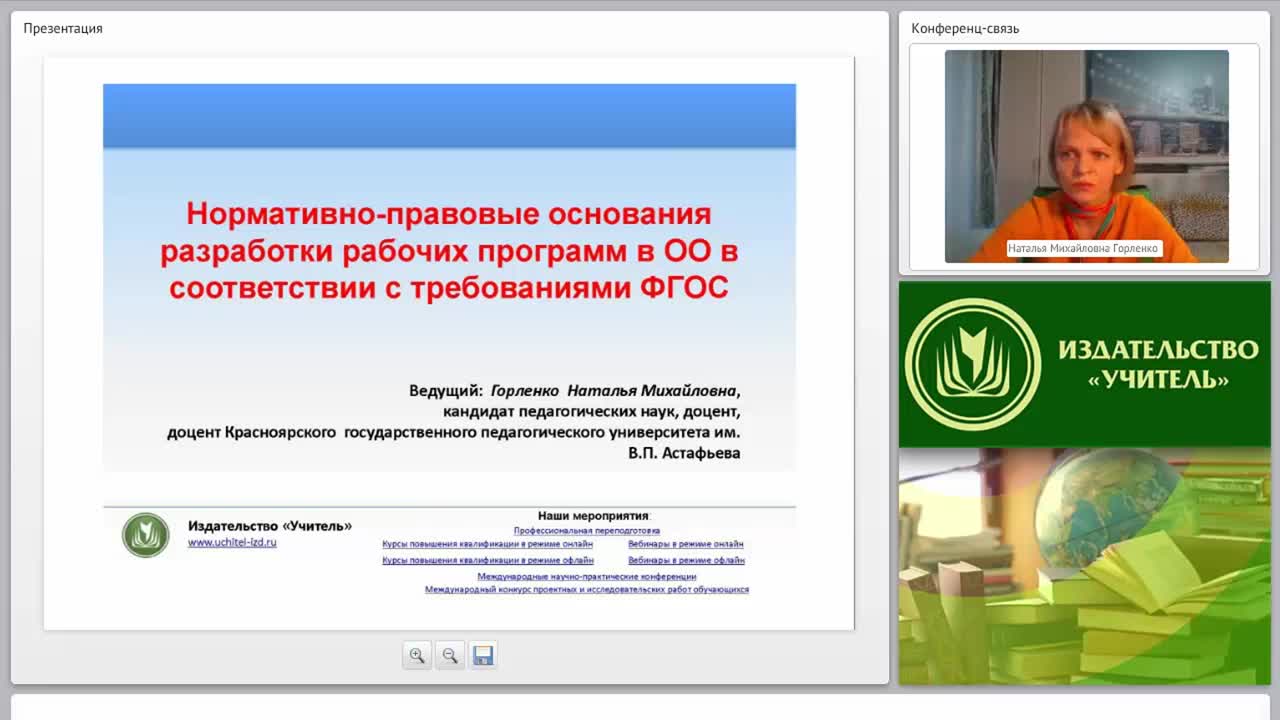
Task: Click the Издательство «Учитель» footer text
Action: [x=270, y=526]
